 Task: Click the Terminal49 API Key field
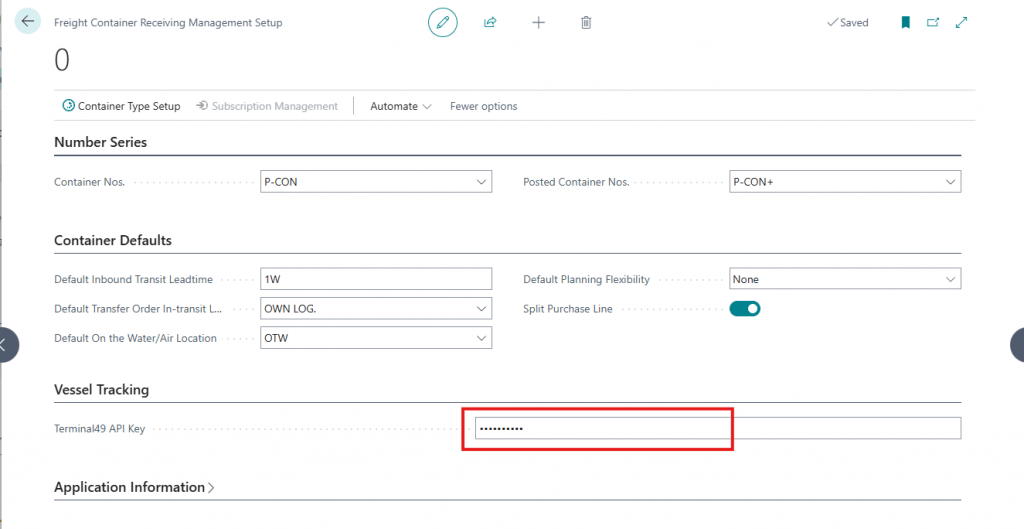(718, 428)
